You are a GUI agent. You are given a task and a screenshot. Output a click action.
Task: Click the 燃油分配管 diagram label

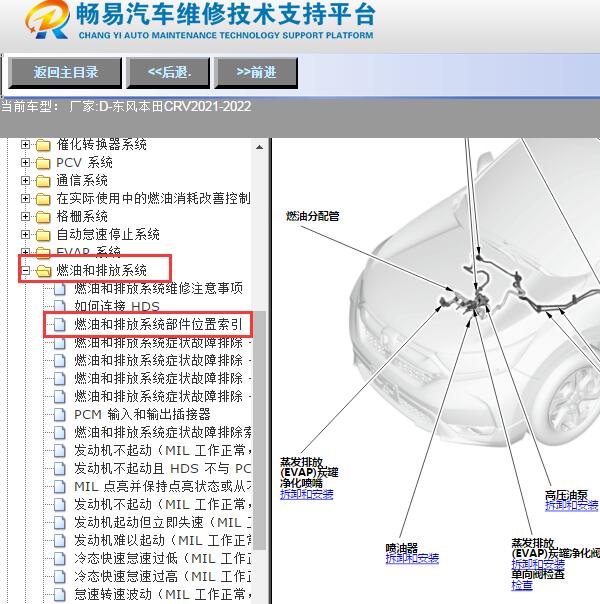pos(312,216)
